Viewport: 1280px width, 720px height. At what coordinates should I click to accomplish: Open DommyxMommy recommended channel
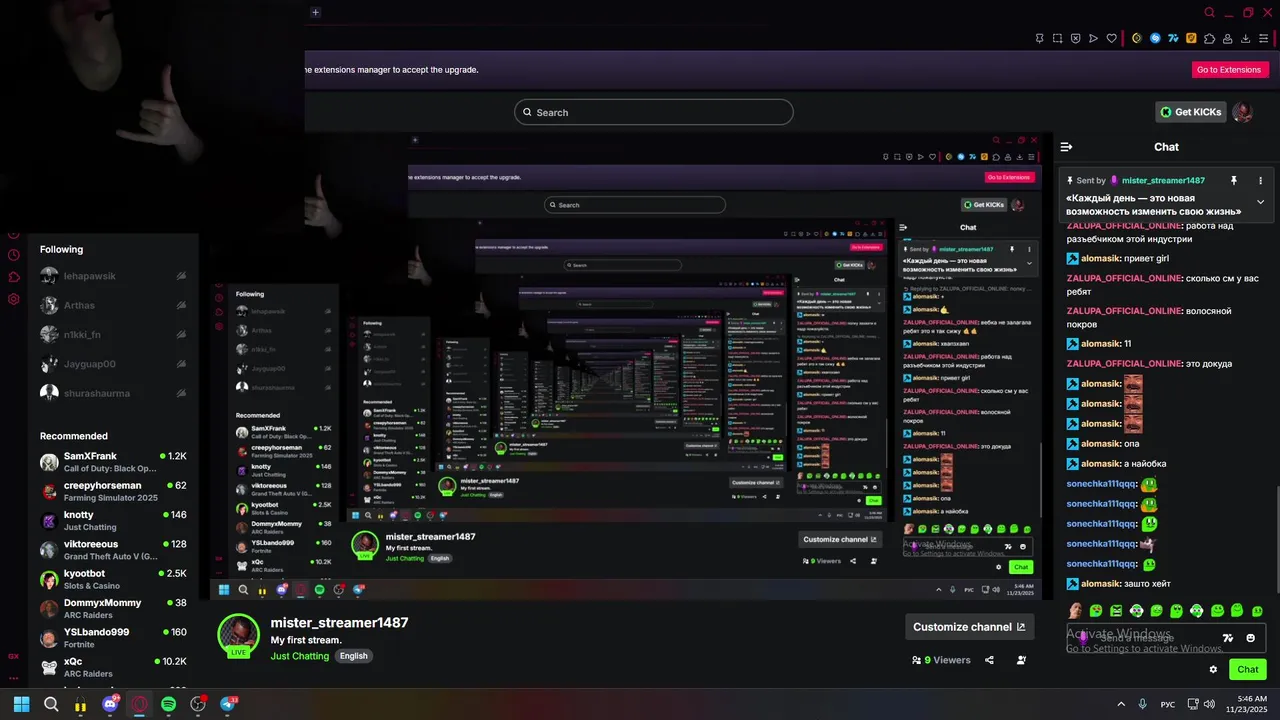coord(113,609)
